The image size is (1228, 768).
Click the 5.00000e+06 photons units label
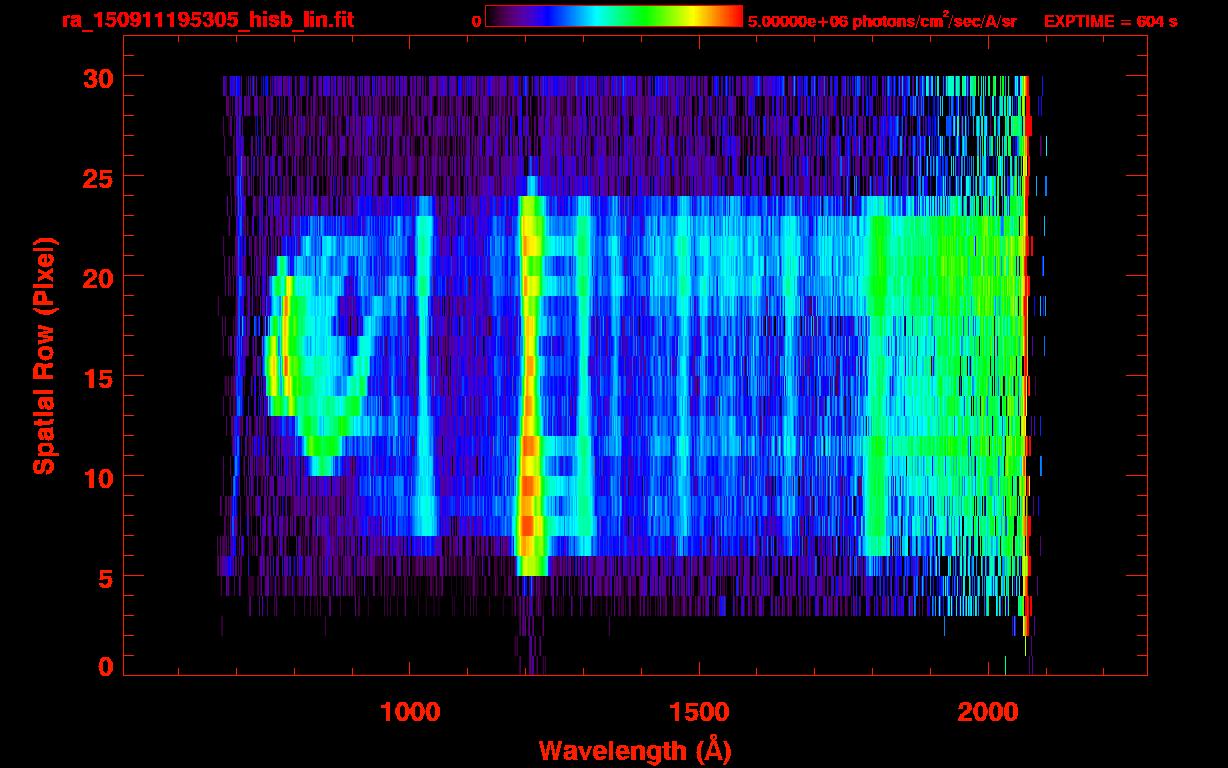pyautogui.click(x=882, y=20)
